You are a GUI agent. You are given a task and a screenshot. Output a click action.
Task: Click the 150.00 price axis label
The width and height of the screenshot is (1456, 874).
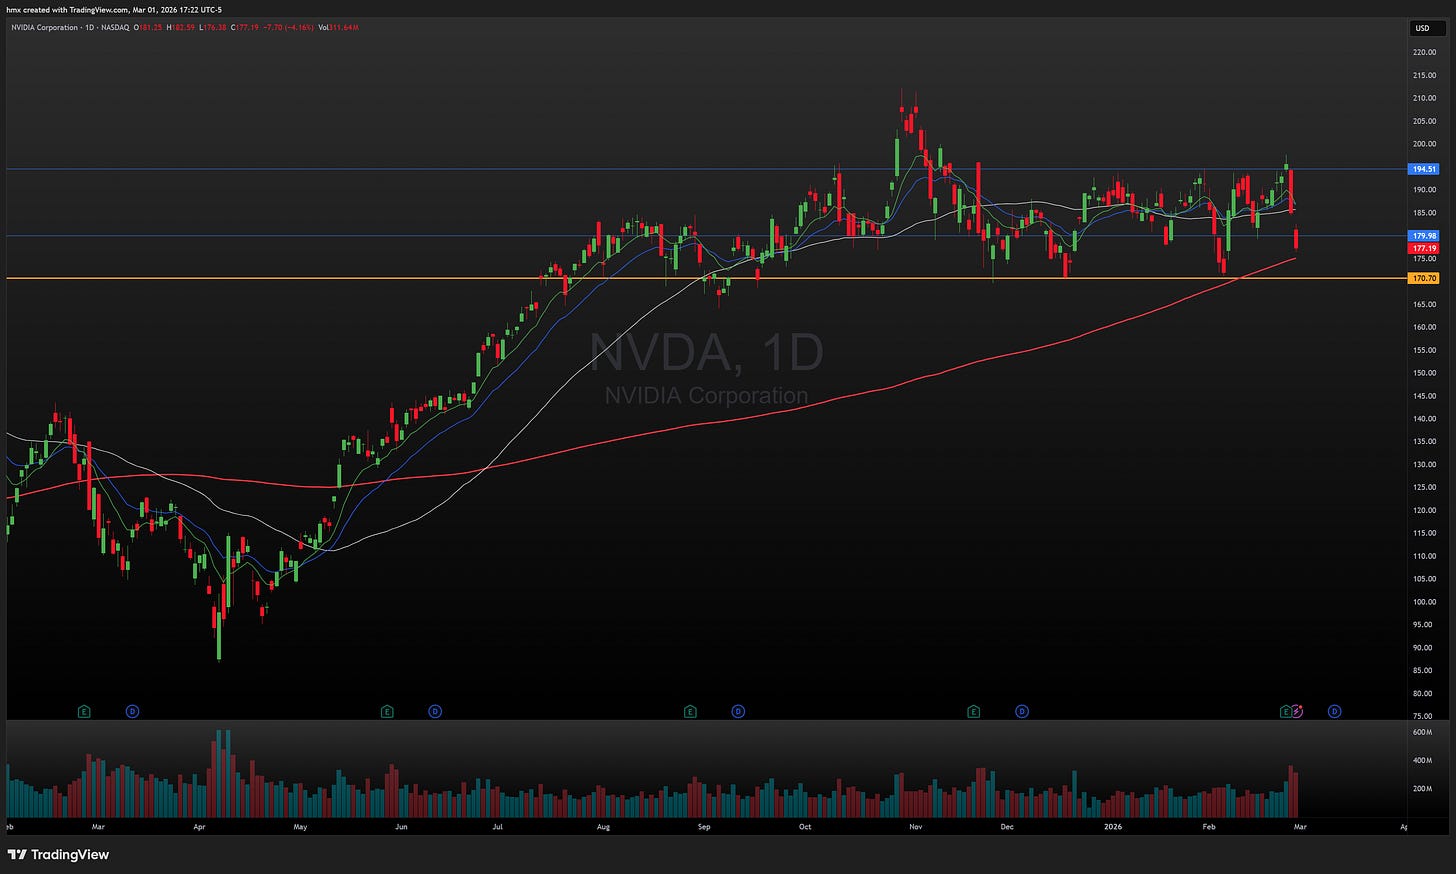[1424, 373]
